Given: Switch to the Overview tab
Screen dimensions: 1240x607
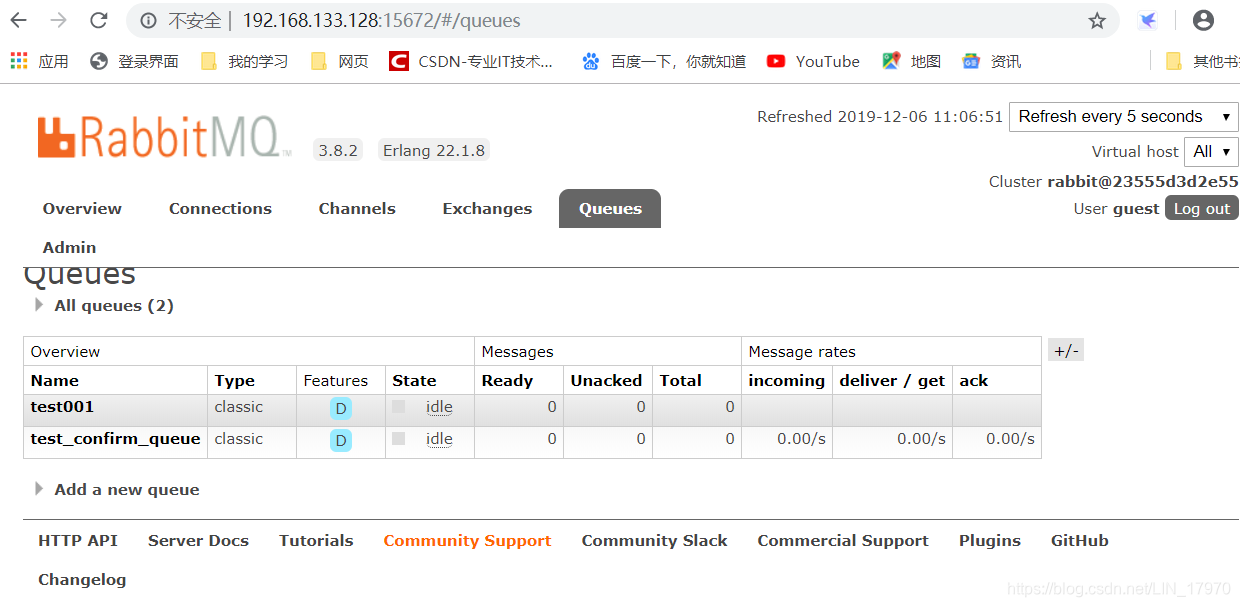Looking at the screenshot, I should tap(82, 208).
